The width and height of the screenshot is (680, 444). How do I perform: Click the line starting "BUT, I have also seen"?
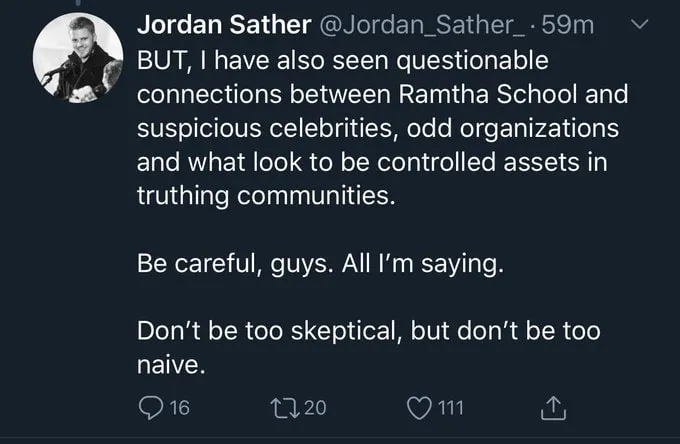click(342, 59)
